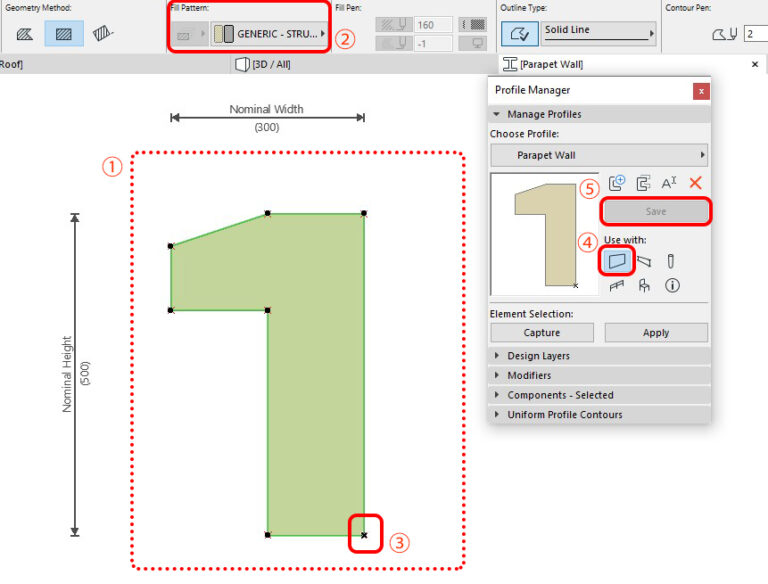
Task: Open the Solid Line outline type dropdown
Action: (598, 33)
